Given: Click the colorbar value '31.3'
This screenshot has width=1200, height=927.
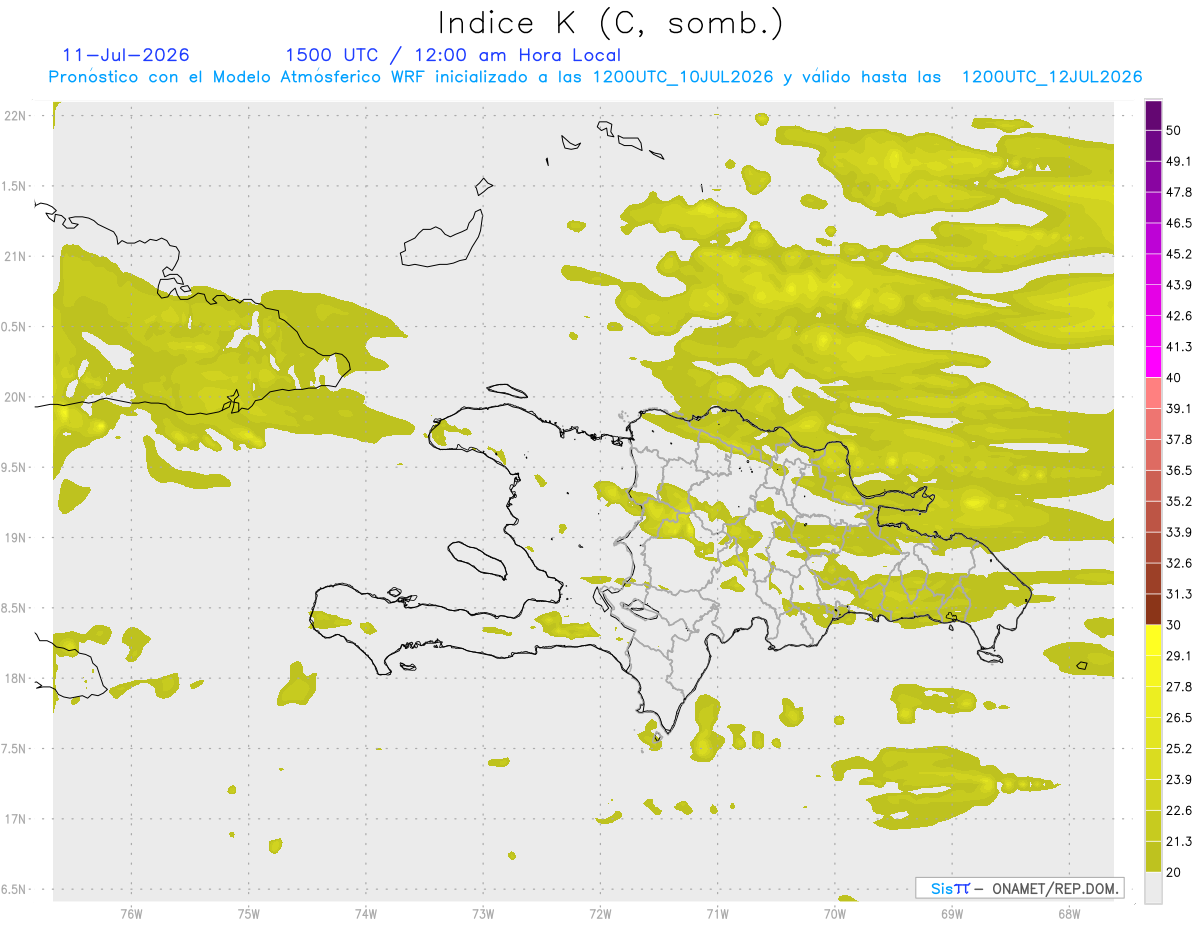Looking at the screenshot, I should click(x=1178, y=594).
